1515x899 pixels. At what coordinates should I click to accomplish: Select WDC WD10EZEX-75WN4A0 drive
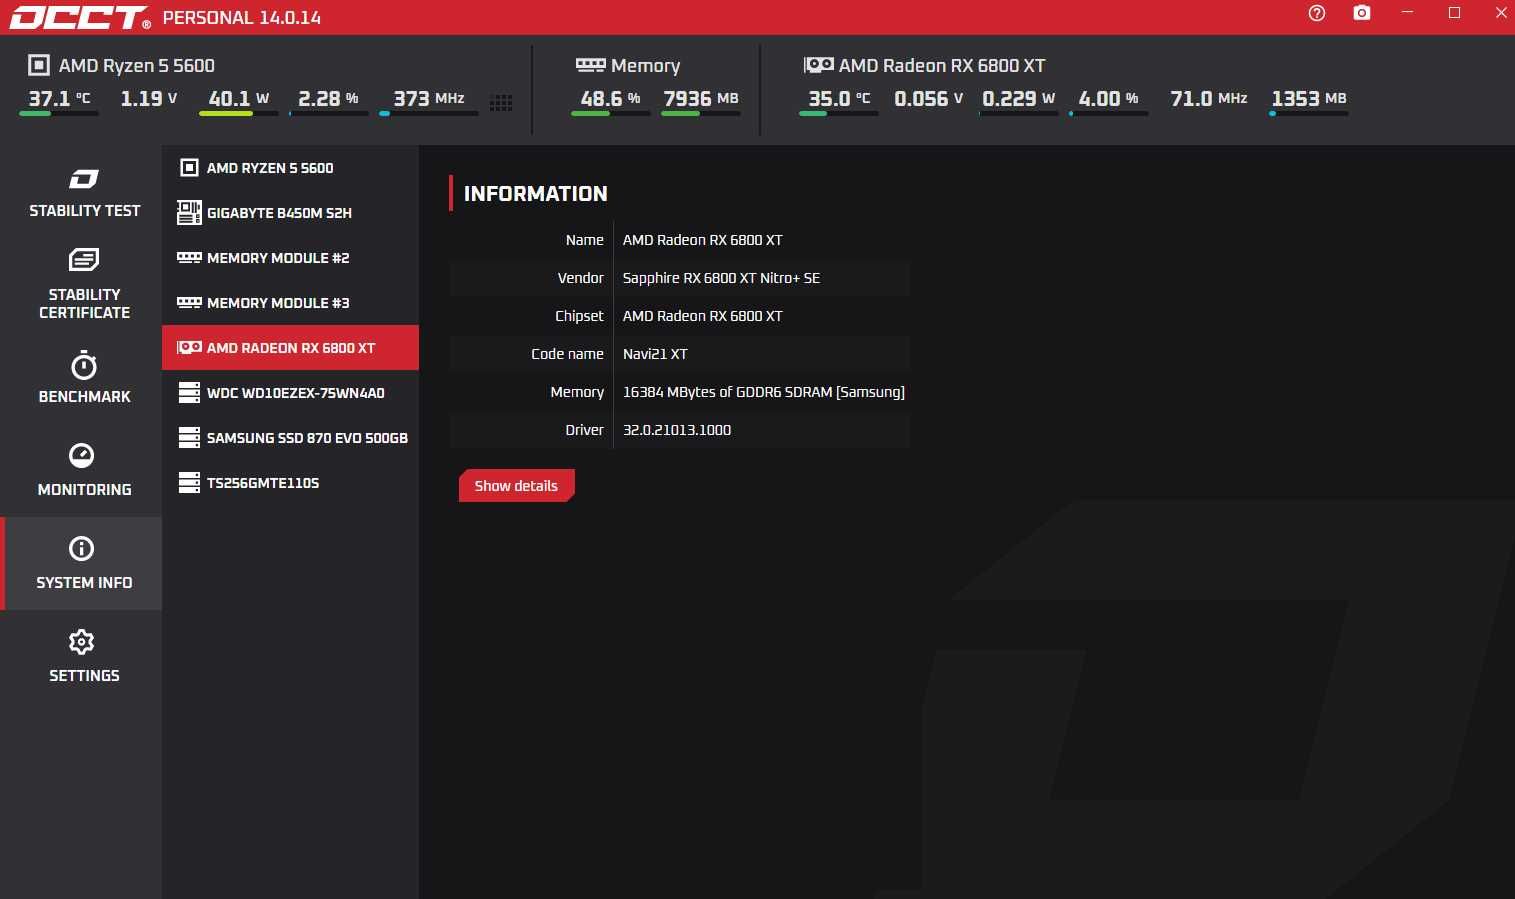point(290,393)
